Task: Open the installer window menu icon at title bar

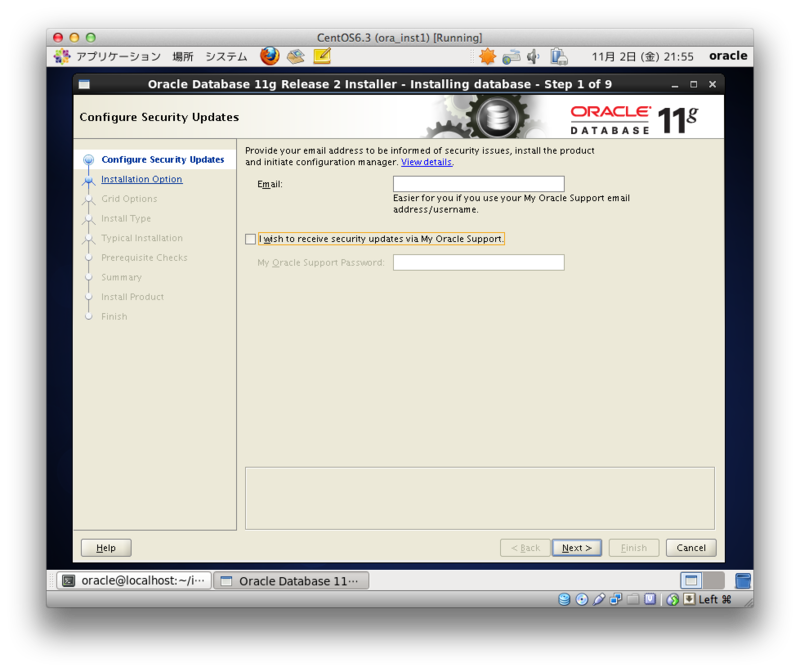Action: [84, 85]
